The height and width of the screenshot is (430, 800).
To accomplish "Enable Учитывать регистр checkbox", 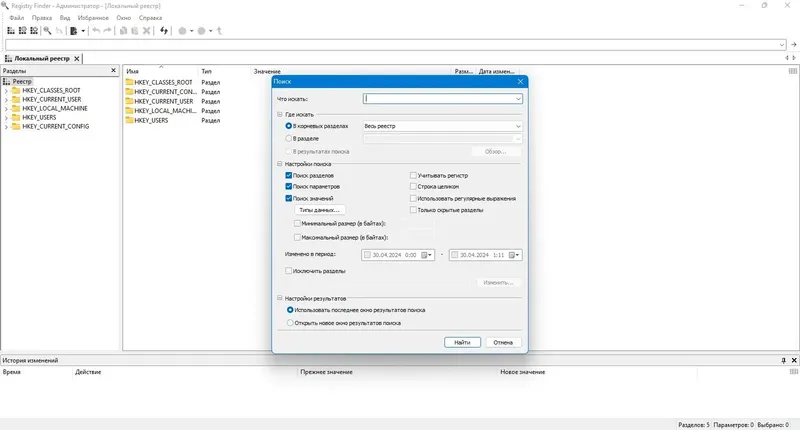I will (413, 175).
